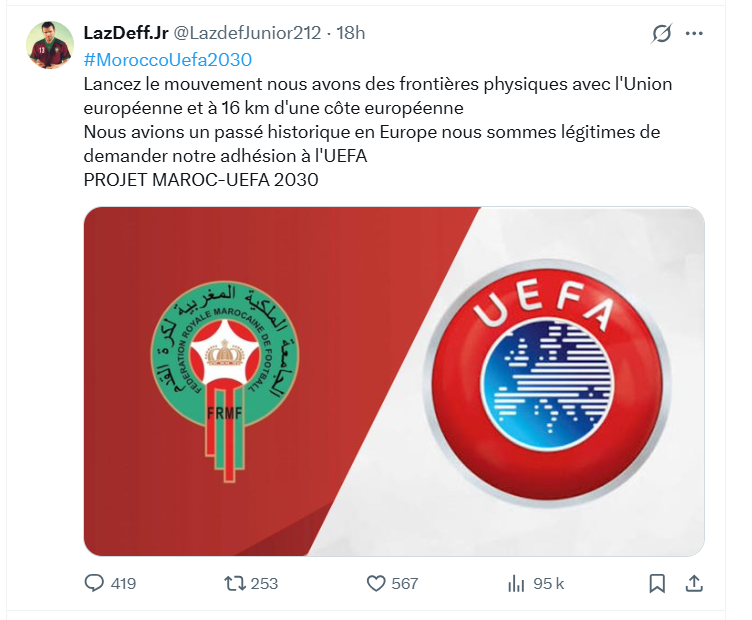Click the Grok slashed-circle icon
This screenshot has height=620, width=752.
662,33
